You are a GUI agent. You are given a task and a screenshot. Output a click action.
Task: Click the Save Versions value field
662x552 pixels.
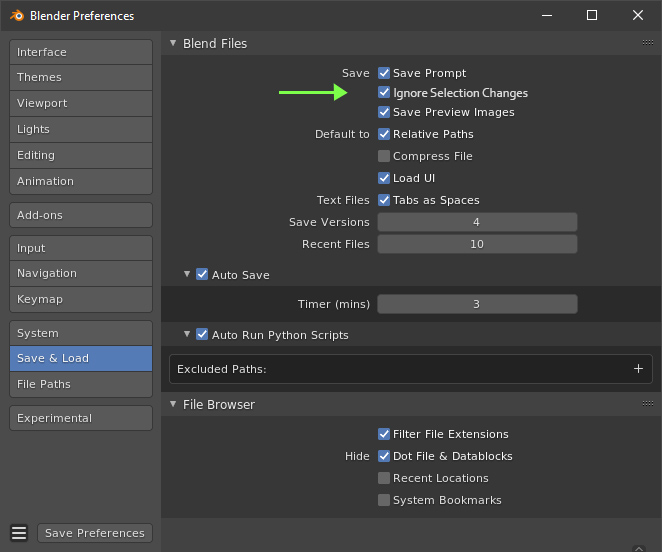click(x=477, y=222)
